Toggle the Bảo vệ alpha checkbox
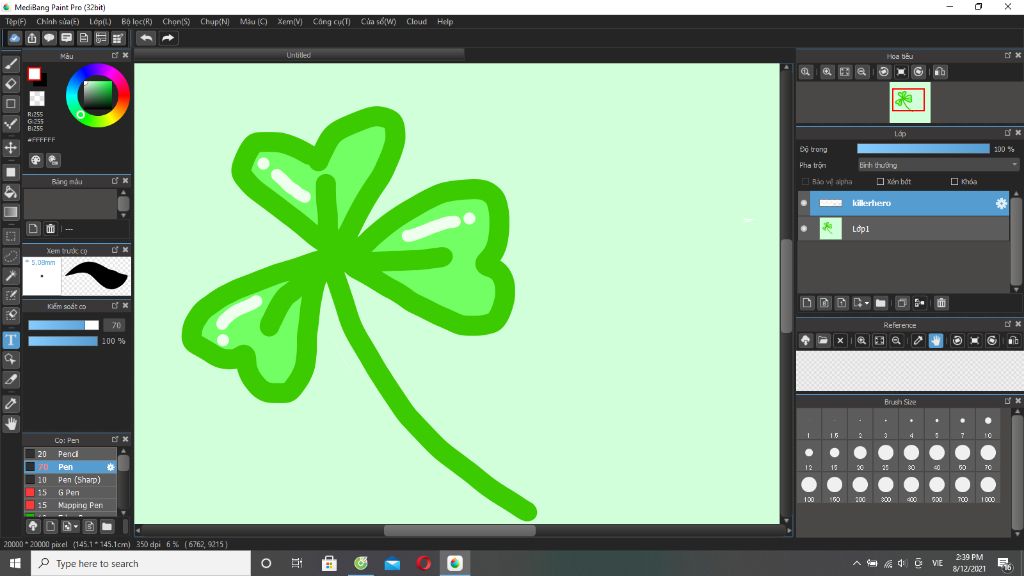The width and height of the screenshot is (1024, 576). (x=805, y=182)
